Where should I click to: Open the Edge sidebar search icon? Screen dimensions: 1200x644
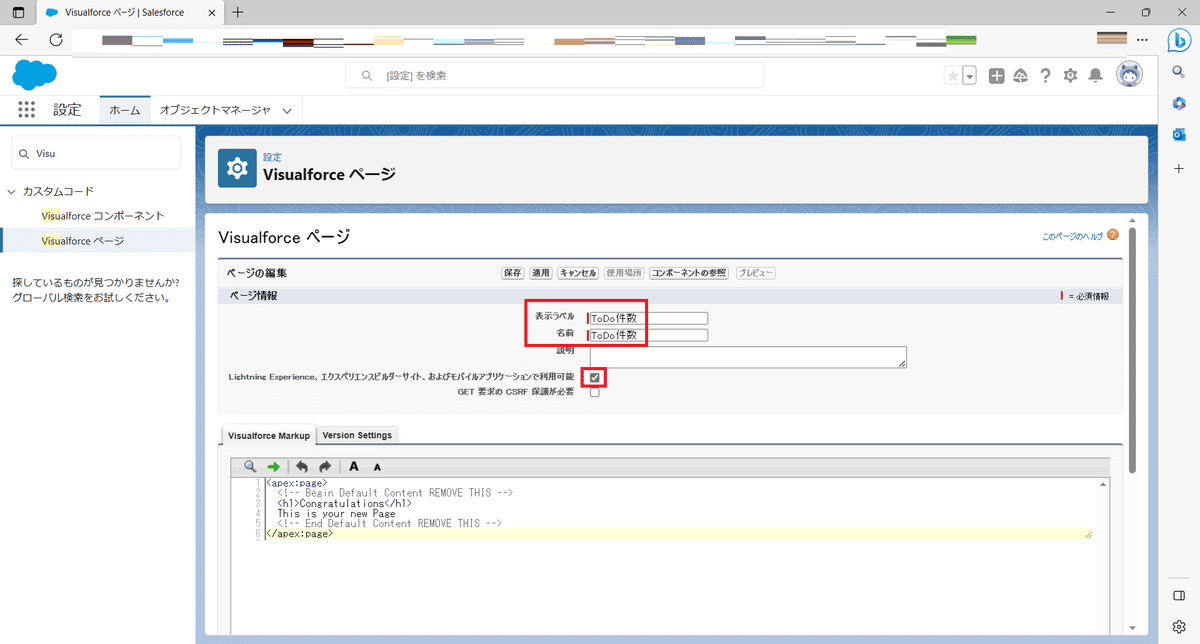pyautogui.click(x=1179, y=72)
